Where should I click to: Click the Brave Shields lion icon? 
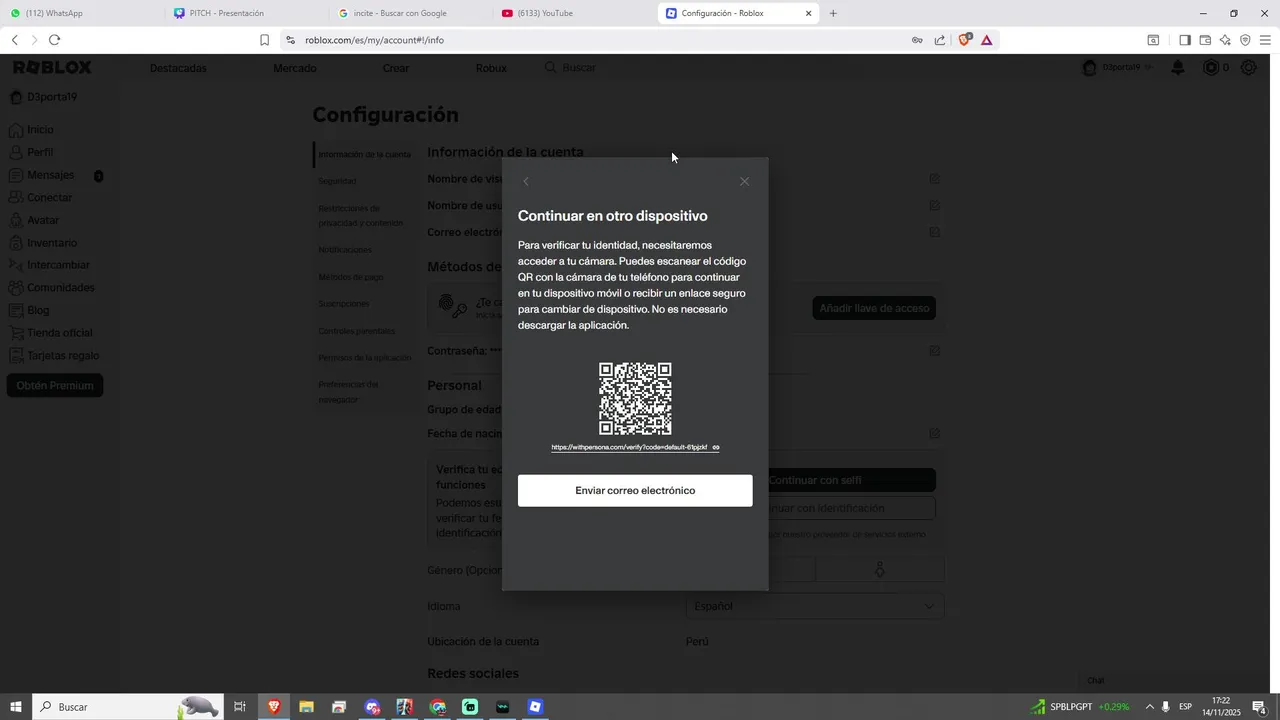click(965, 40)
